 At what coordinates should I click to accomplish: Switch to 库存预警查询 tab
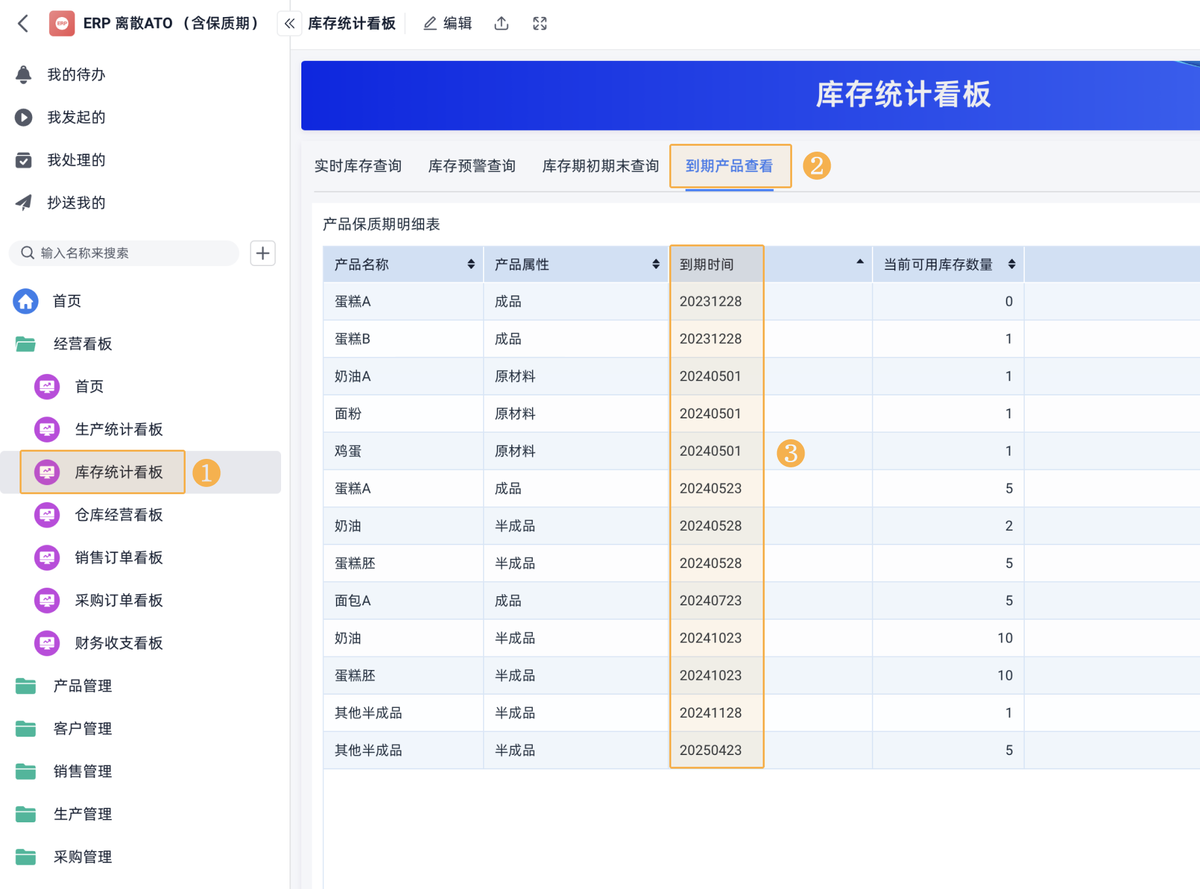[472, 166]
